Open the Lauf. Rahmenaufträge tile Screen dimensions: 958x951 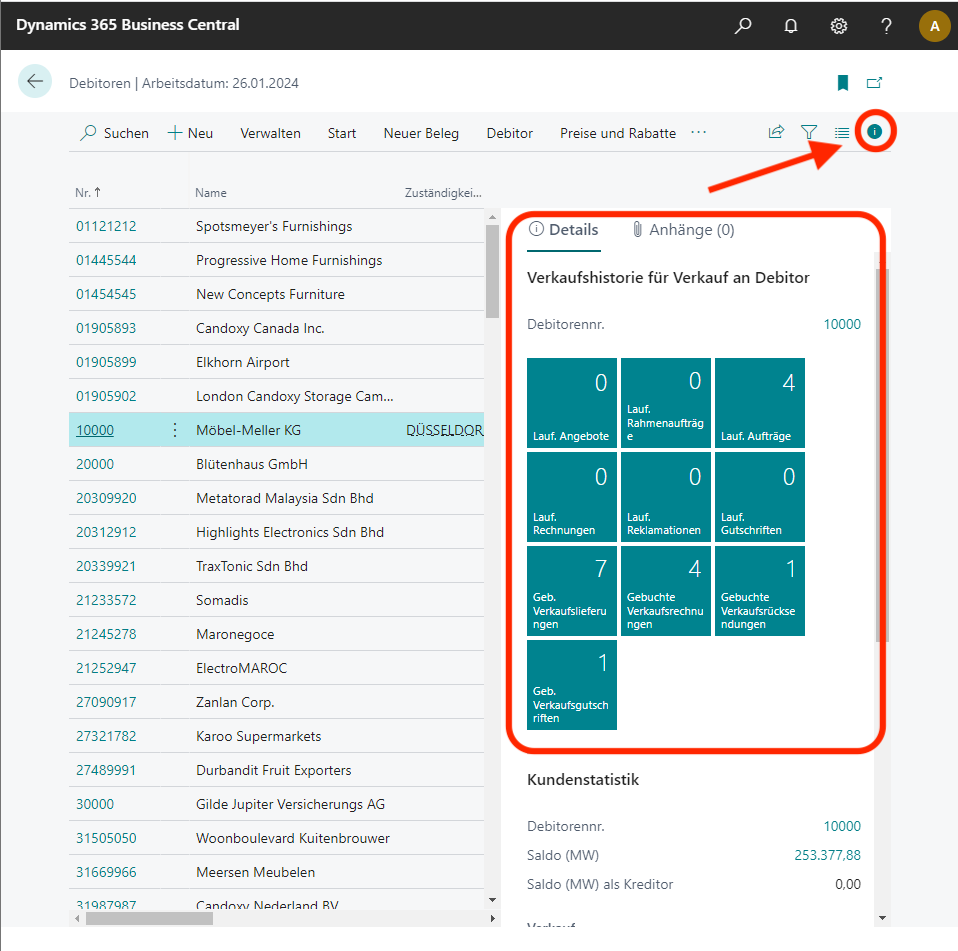[x=666, y=403]
